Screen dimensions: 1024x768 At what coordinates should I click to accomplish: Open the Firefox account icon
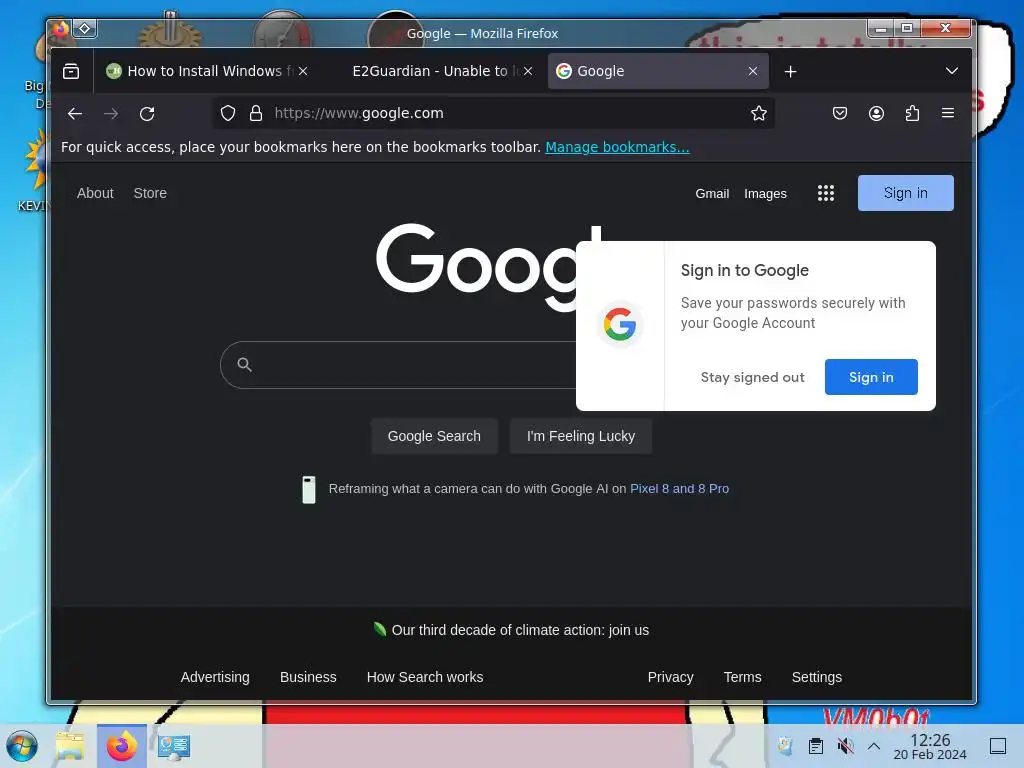pyautogui.click(x=876, y=113)
